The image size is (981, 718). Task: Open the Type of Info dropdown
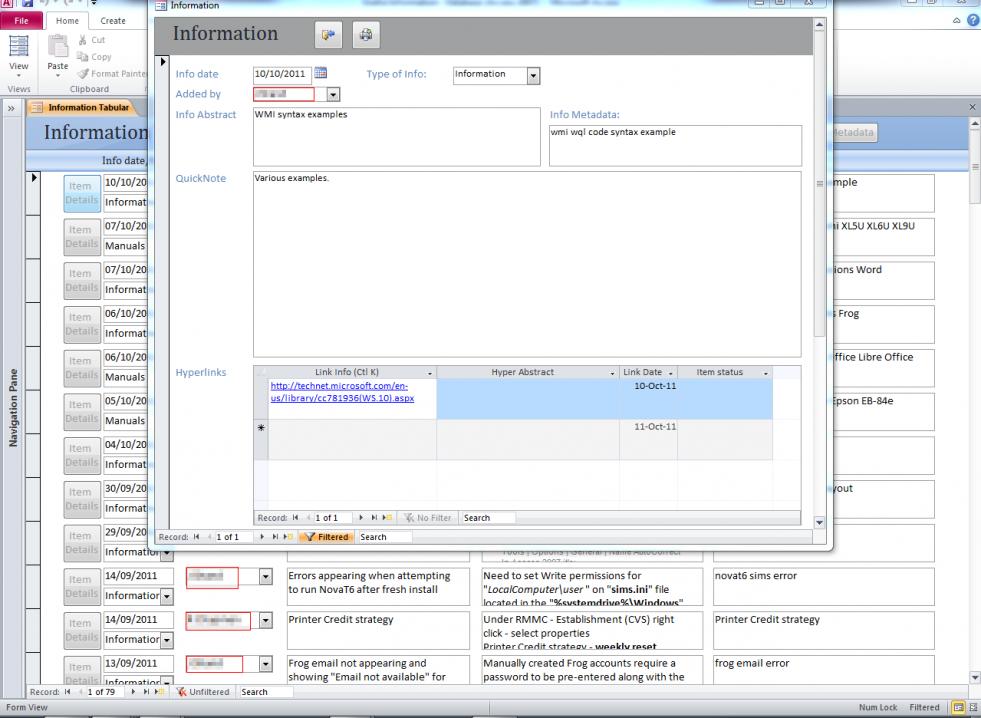pos(533,76)
